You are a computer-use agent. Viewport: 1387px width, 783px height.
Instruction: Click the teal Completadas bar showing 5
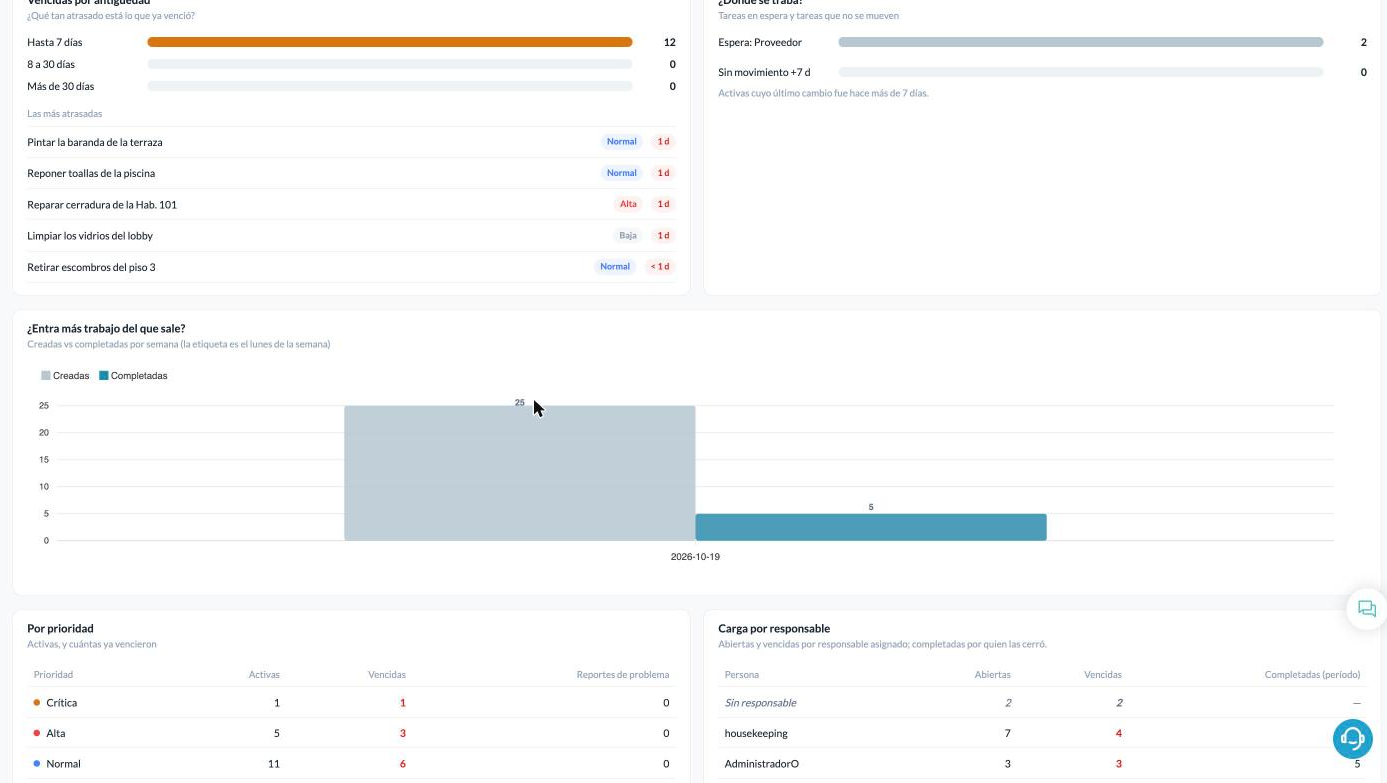pos(871,527)
